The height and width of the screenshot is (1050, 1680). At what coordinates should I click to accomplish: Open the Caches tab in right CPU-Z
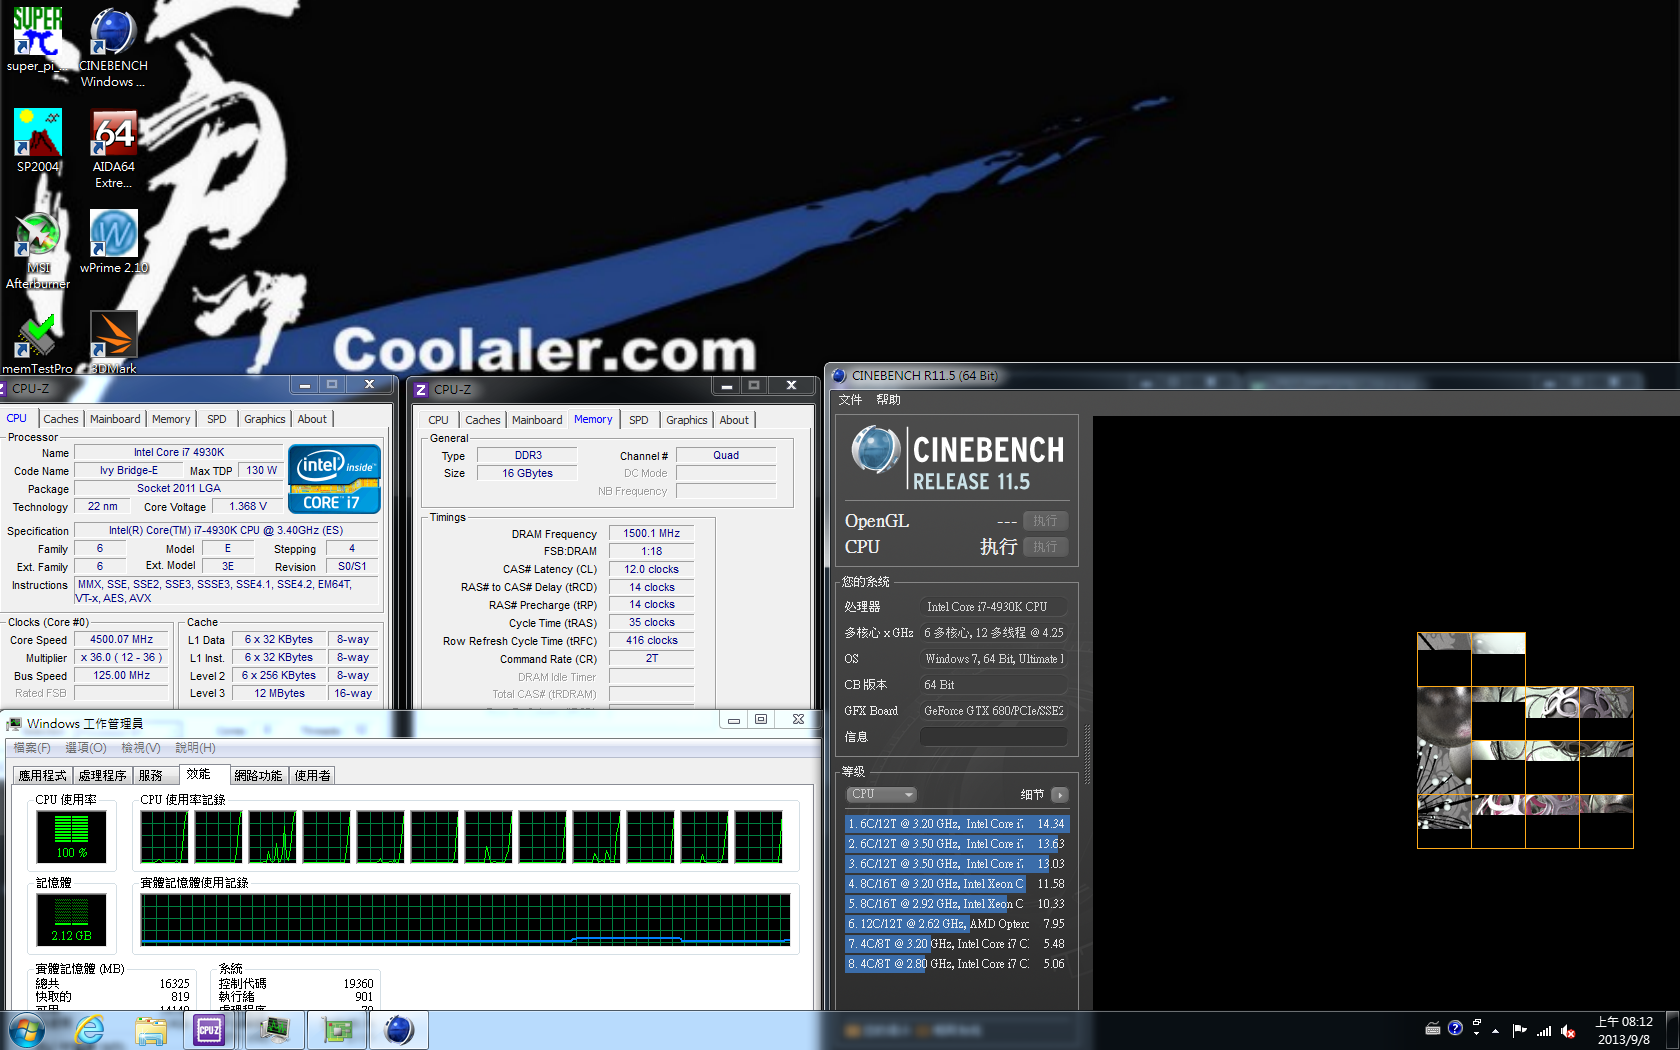coord(483,420)
